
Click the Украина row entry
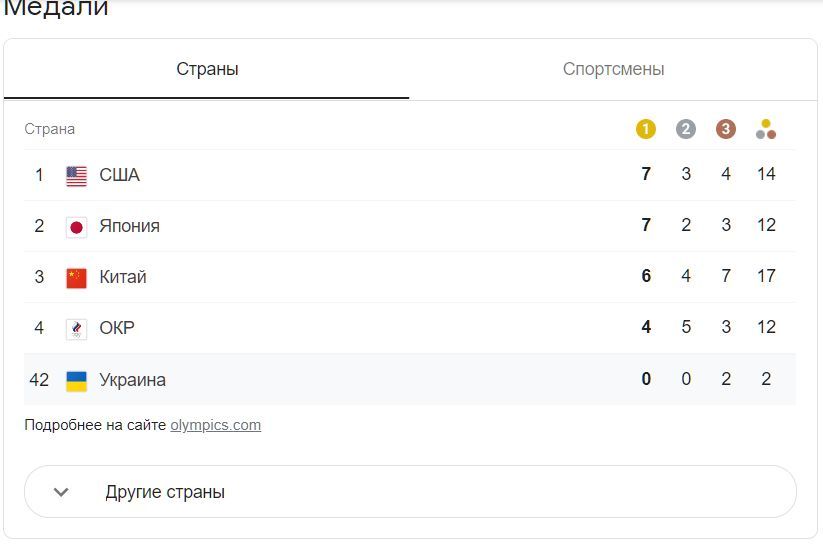133,380
